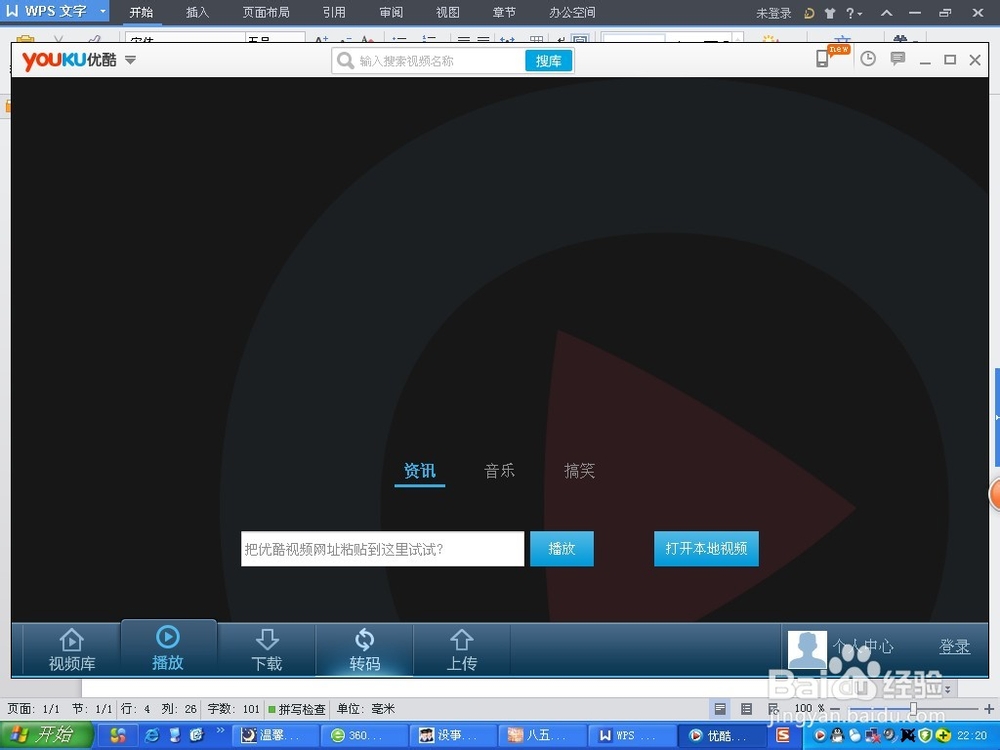The height and width of the screenshot is (750, 1000).
Task: Switch to the 搞笑 tab
Action: (x=579, y=471)
